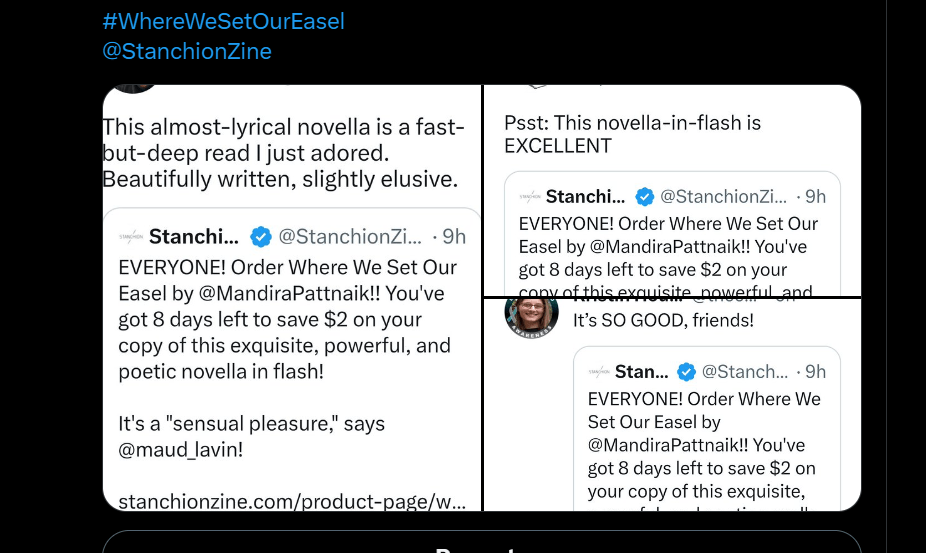Open the #WhereWeSetOurEasel hashtag
The width and height of the screenshot is (926, 553).
point(223,21)
